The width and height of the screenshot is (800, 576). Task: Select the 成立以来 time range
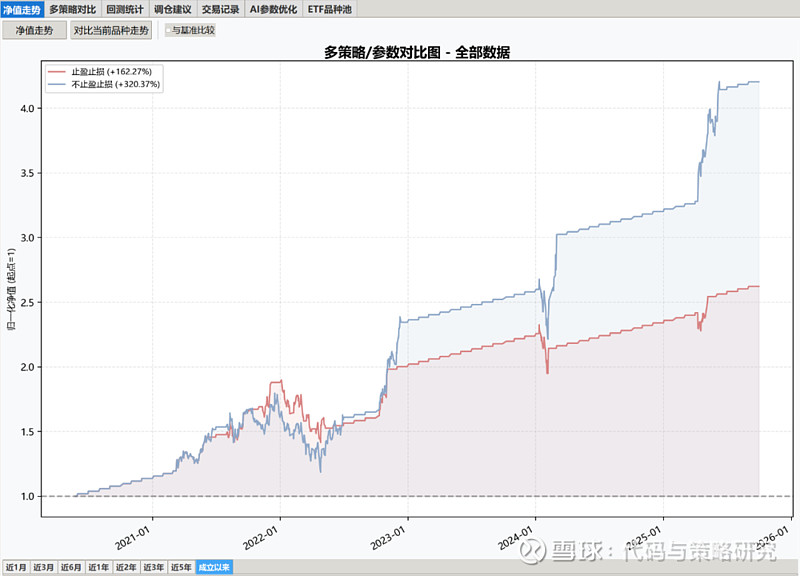(214, 567)
